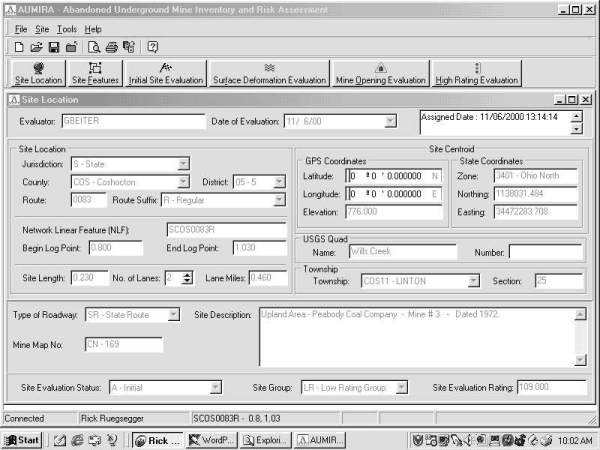Click the Print toolbar icon

112,47
